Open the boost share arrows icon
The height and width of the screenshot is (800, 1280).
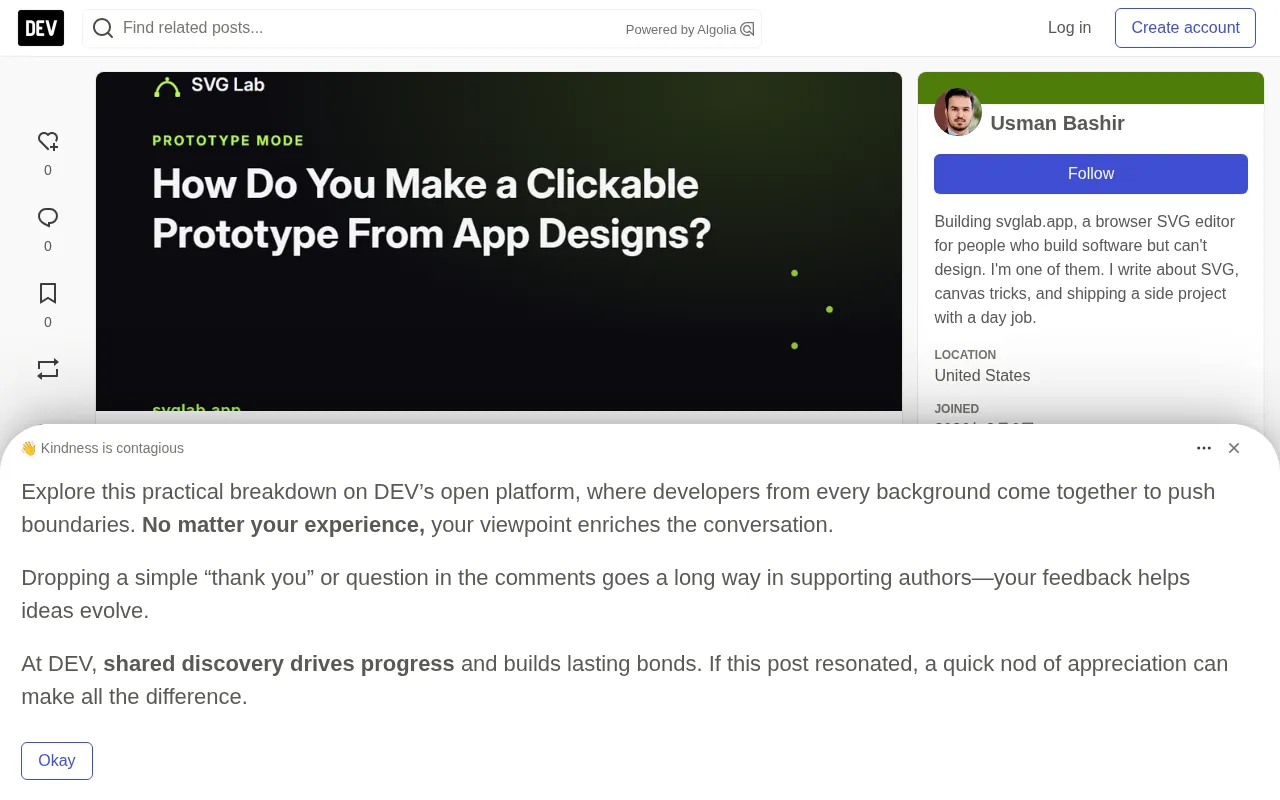click(x=48, y=369)
